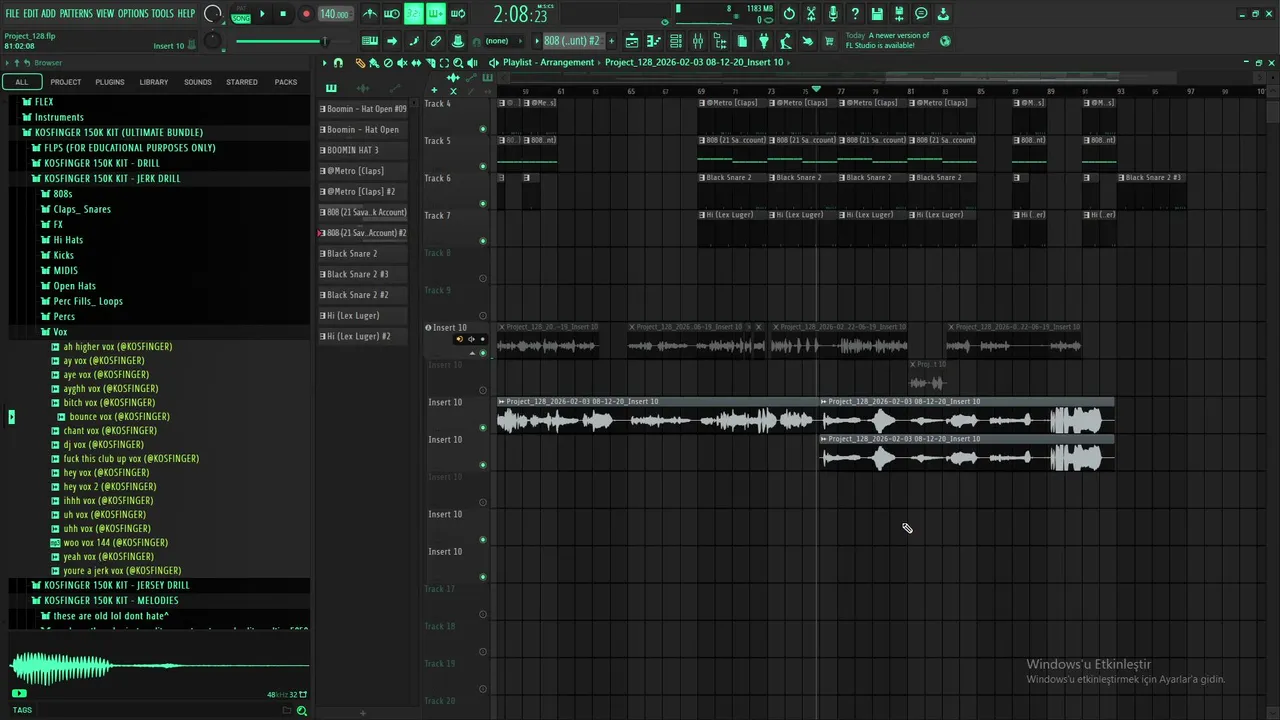Collapse KOSFINGER 150K KIT - JERK DRILL folder
Image resolution: width=1280 pixels, height=720 pixels.
112,178
